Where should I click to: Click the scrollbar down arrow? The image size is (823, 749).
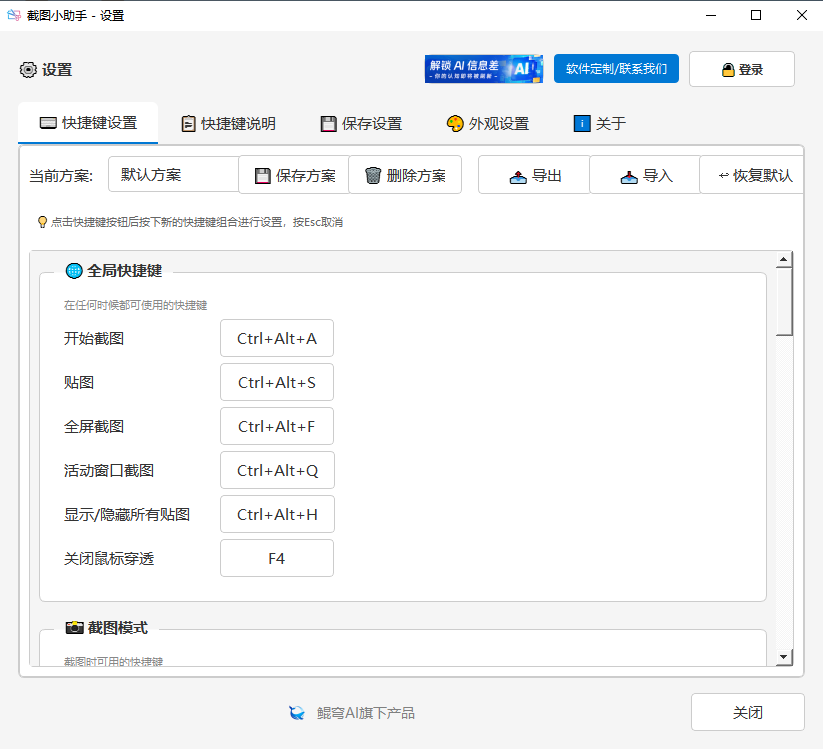point(784,658)
